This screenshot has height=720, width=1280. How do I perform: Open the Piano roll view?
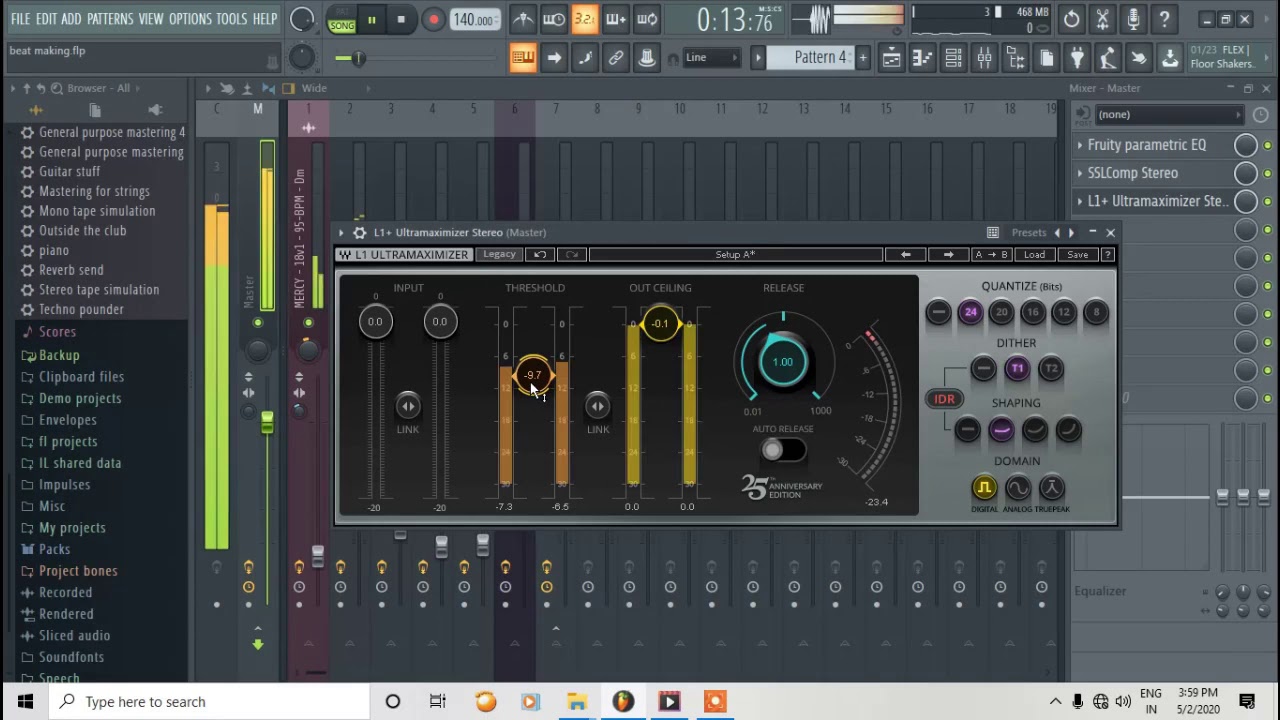tap(922, 58)
